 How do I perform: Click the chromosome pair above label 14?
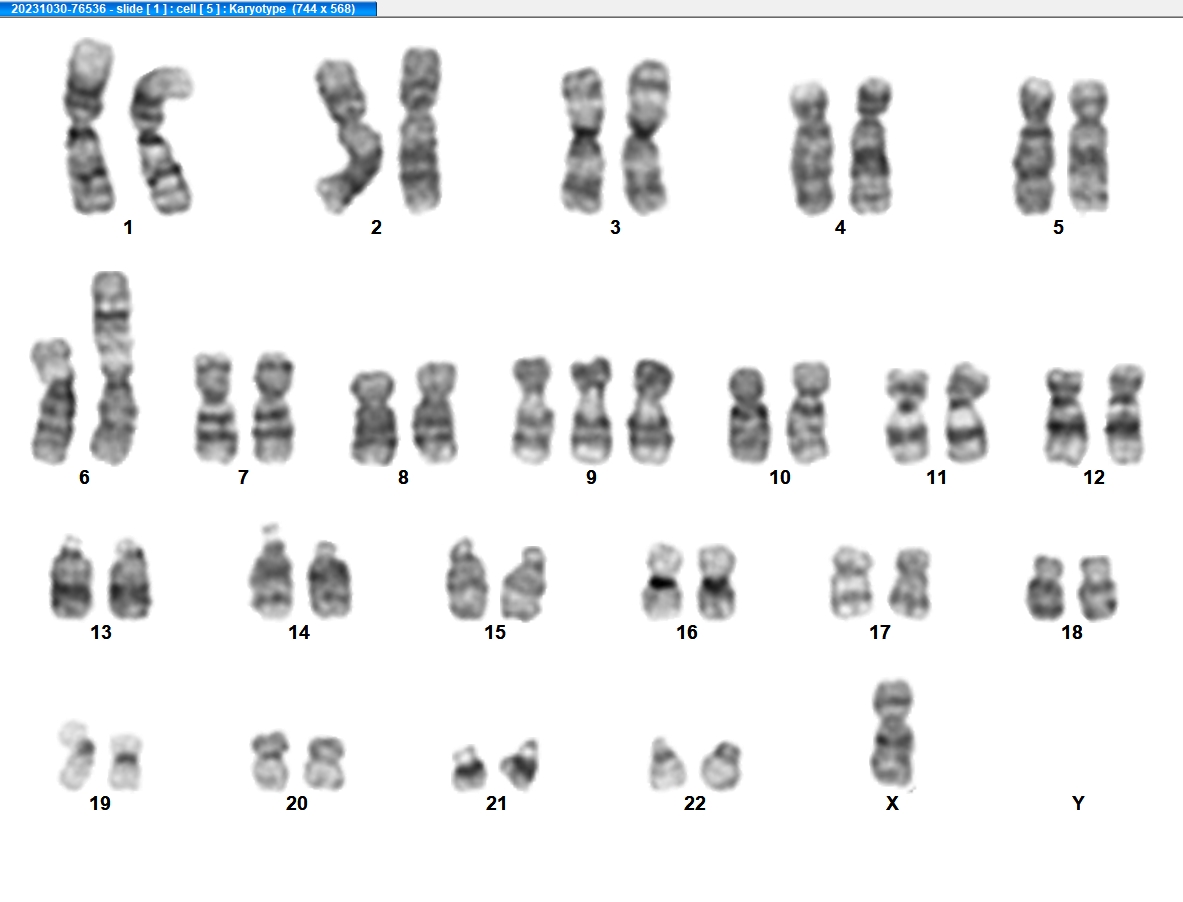[x=300, y=572]
